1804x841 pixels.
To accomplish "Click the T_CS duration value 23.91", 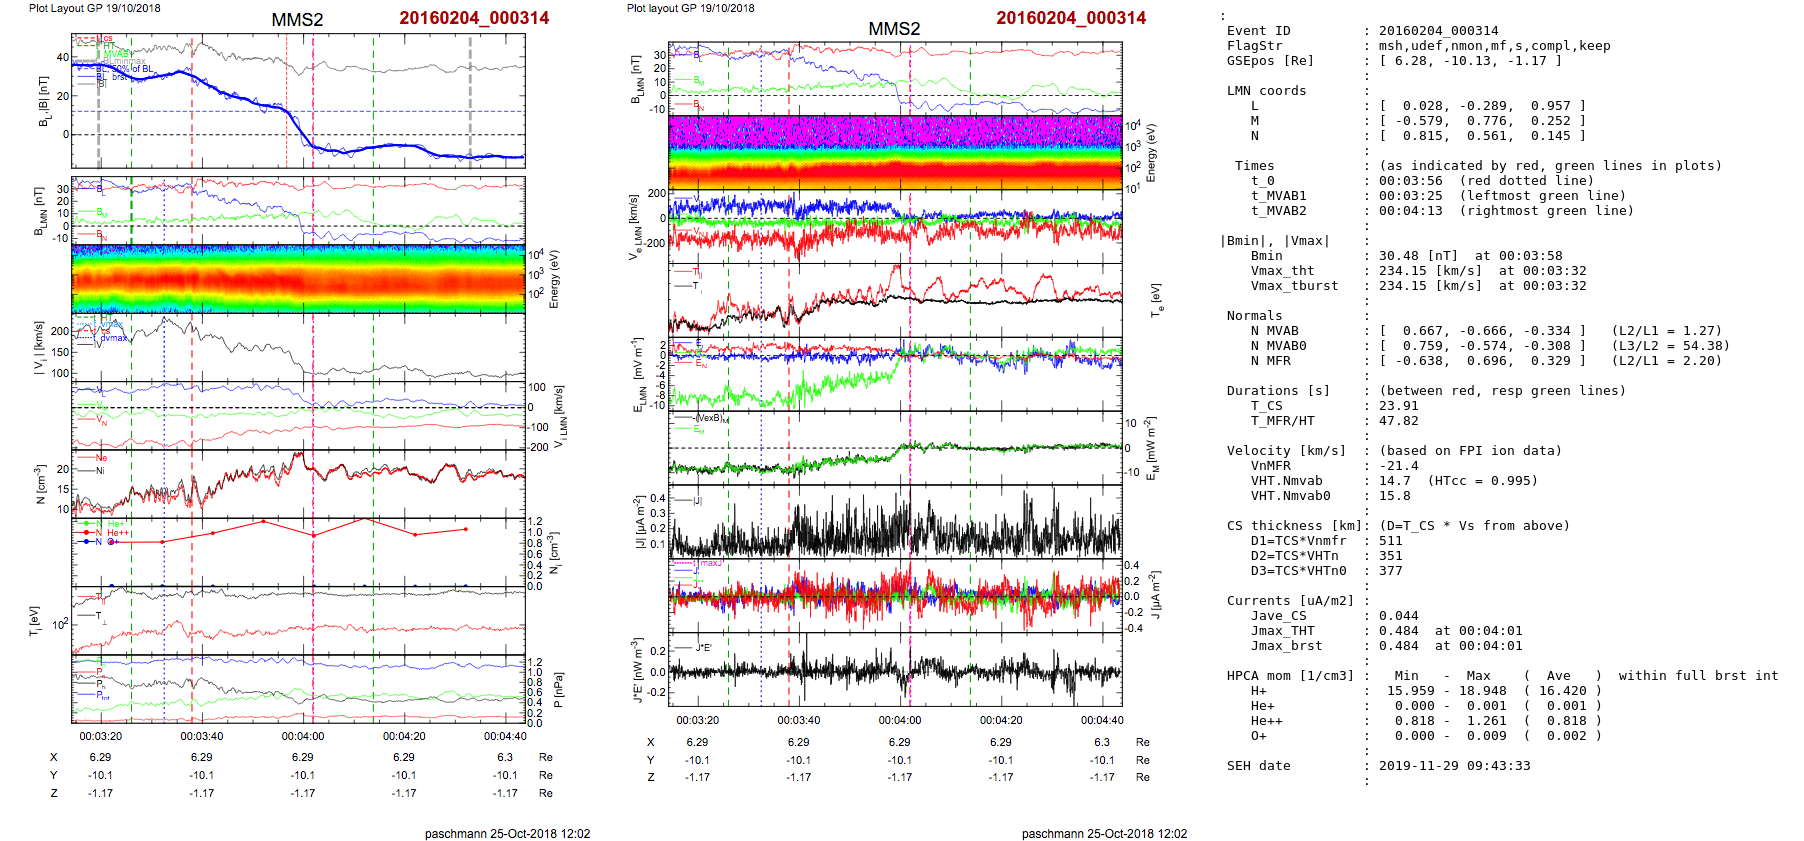I will tap(1398, 406).
